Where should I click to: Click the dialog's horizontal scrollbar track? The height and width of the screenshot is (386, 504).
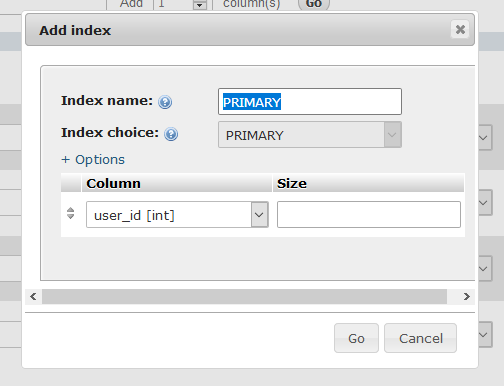pos(244,296)
